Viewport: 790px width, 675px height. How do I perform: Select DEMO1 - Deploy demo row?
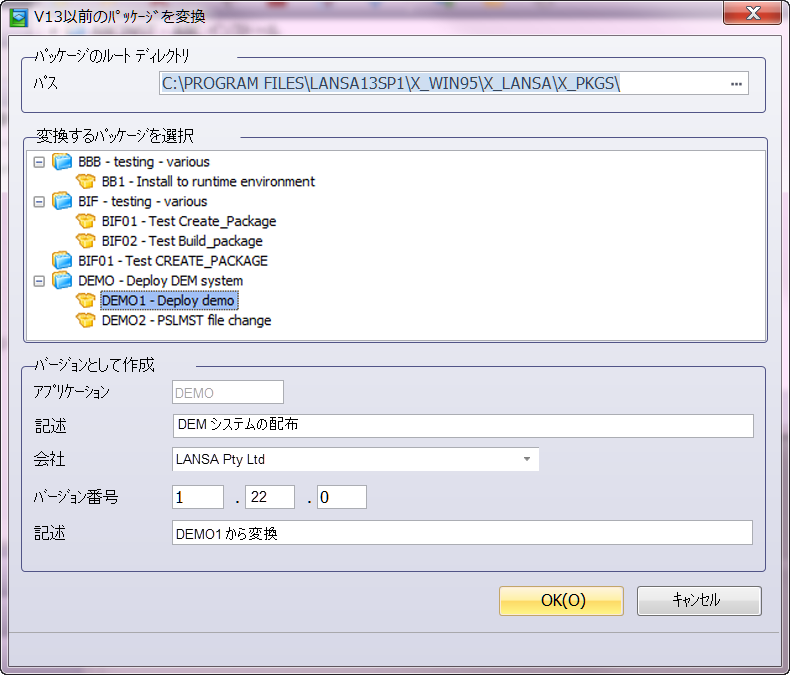click(169, 301)
